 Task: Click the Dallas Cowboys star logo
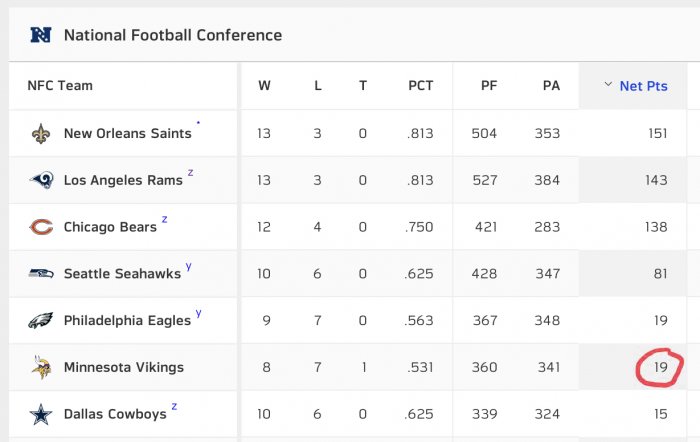(x=41, y=414)
